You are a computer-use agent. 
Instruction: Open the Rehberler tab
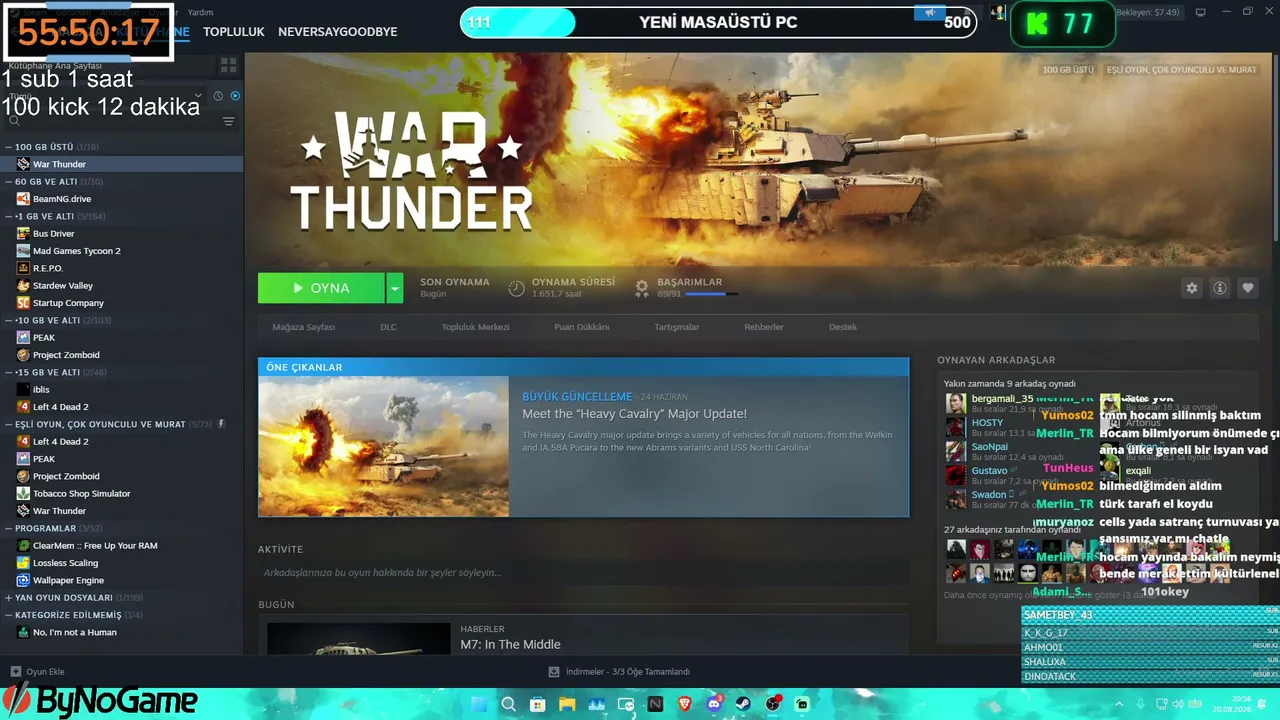point(764,327)
